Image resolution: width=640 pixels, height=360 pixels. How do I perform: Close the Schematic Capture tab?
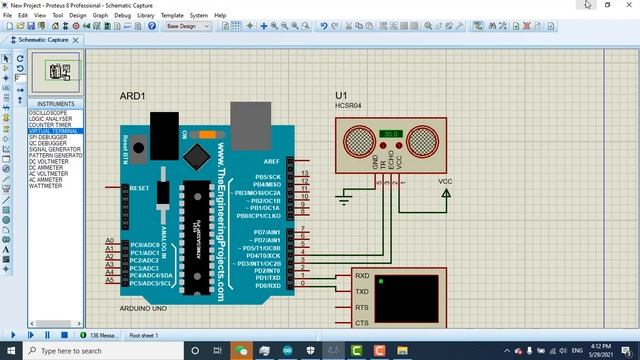(x=76, y=40)
